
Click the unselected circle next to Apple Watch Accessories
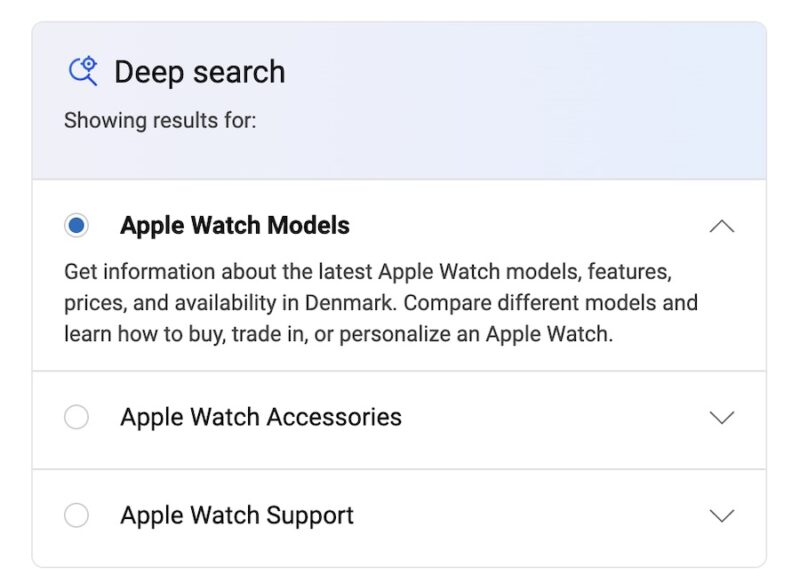78,417
